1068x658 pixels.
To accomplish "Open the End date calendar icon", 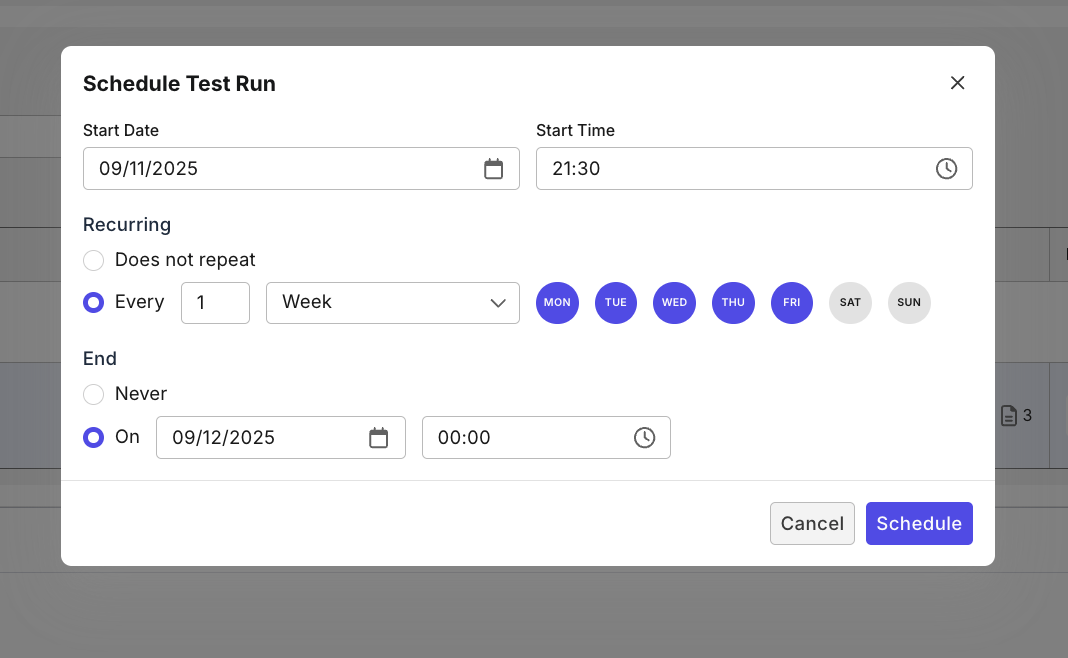I will (378, 438).
